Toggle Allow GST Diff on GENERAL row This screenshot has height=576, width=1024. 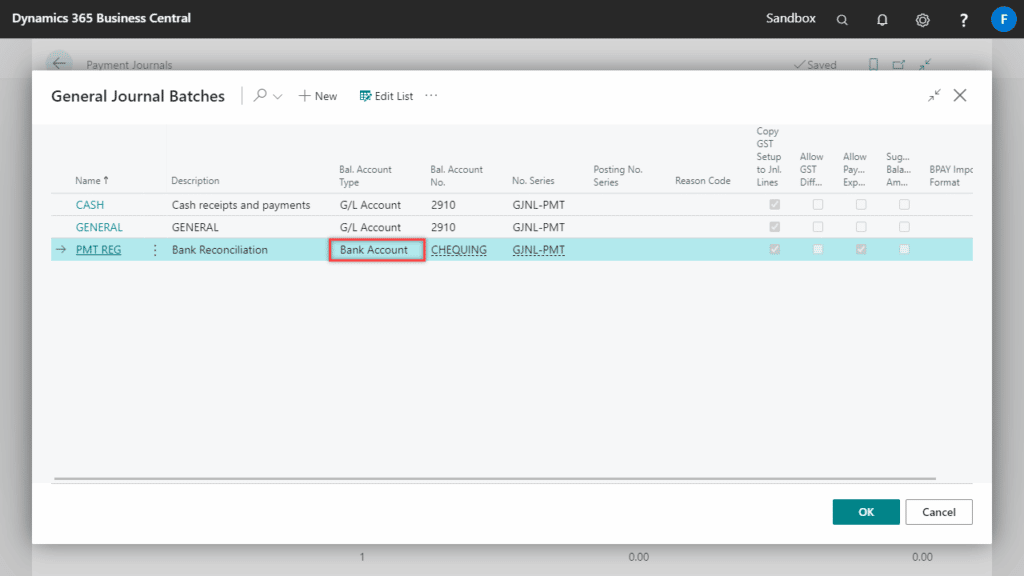pyautogui.click(x=818, y=227)
